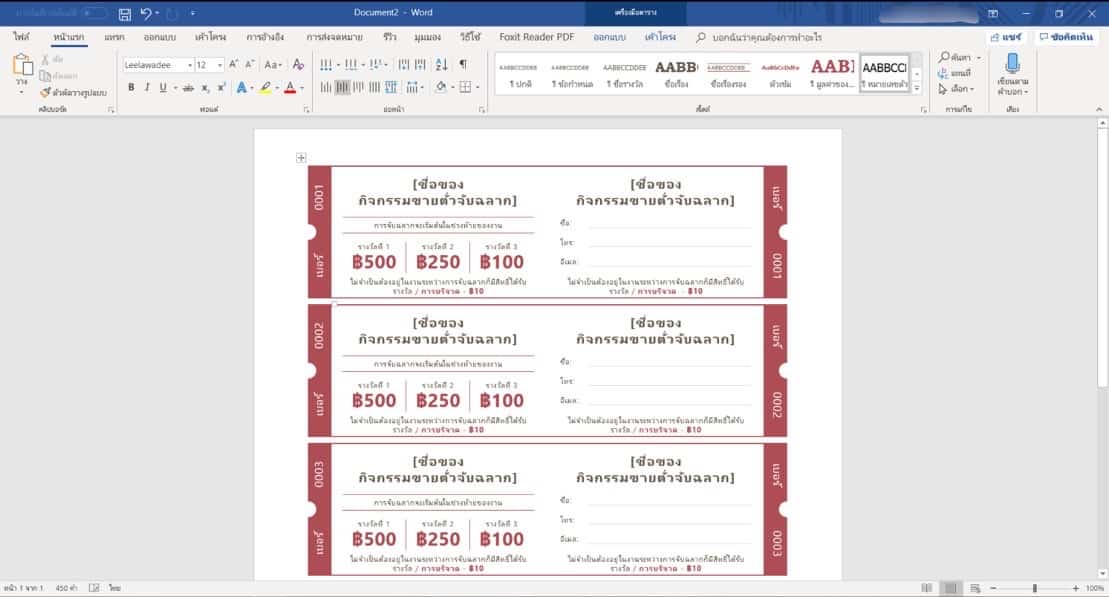Image resolution: width=1109 pixels, height=597 pixels.
Task: Click the Share button
Action: point(1007,37)
